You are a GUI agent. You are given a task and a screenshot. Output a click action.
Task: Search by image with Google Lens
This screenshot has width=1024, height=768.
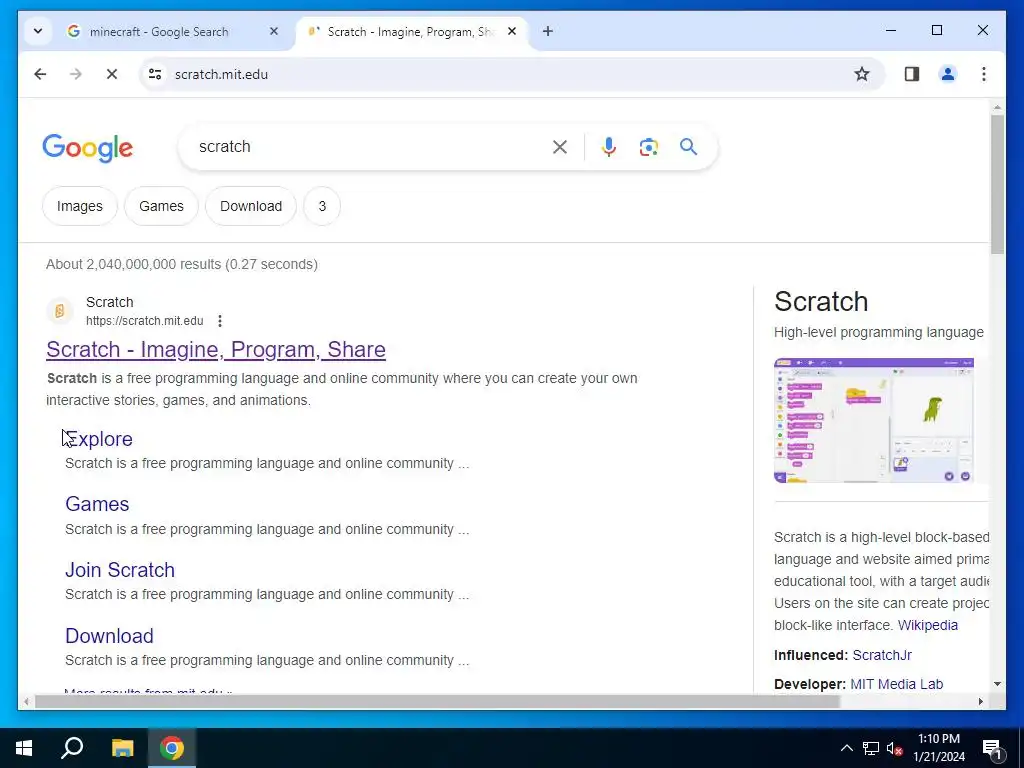[648, 147]
